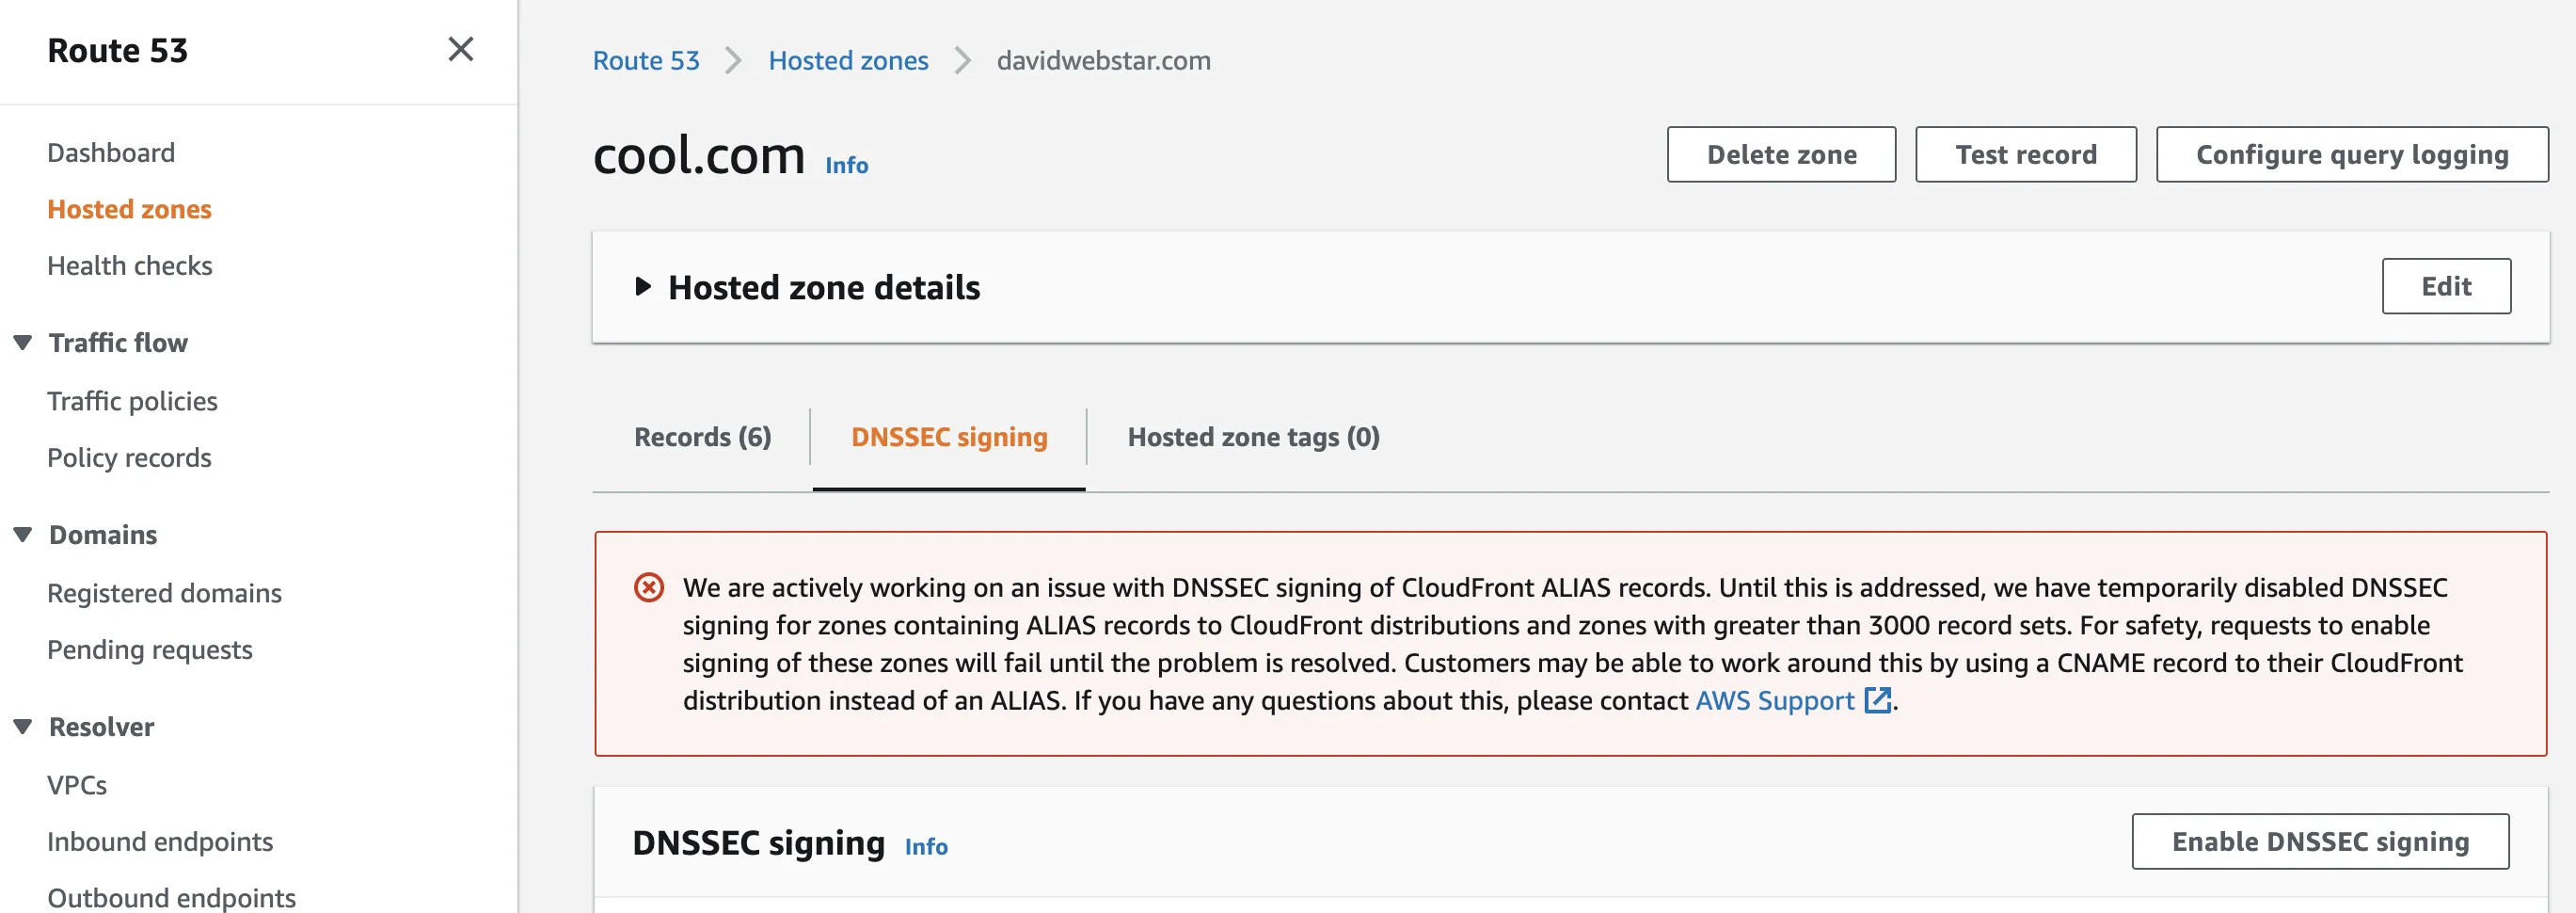Open Info link next to cool.com

[846, 166]
